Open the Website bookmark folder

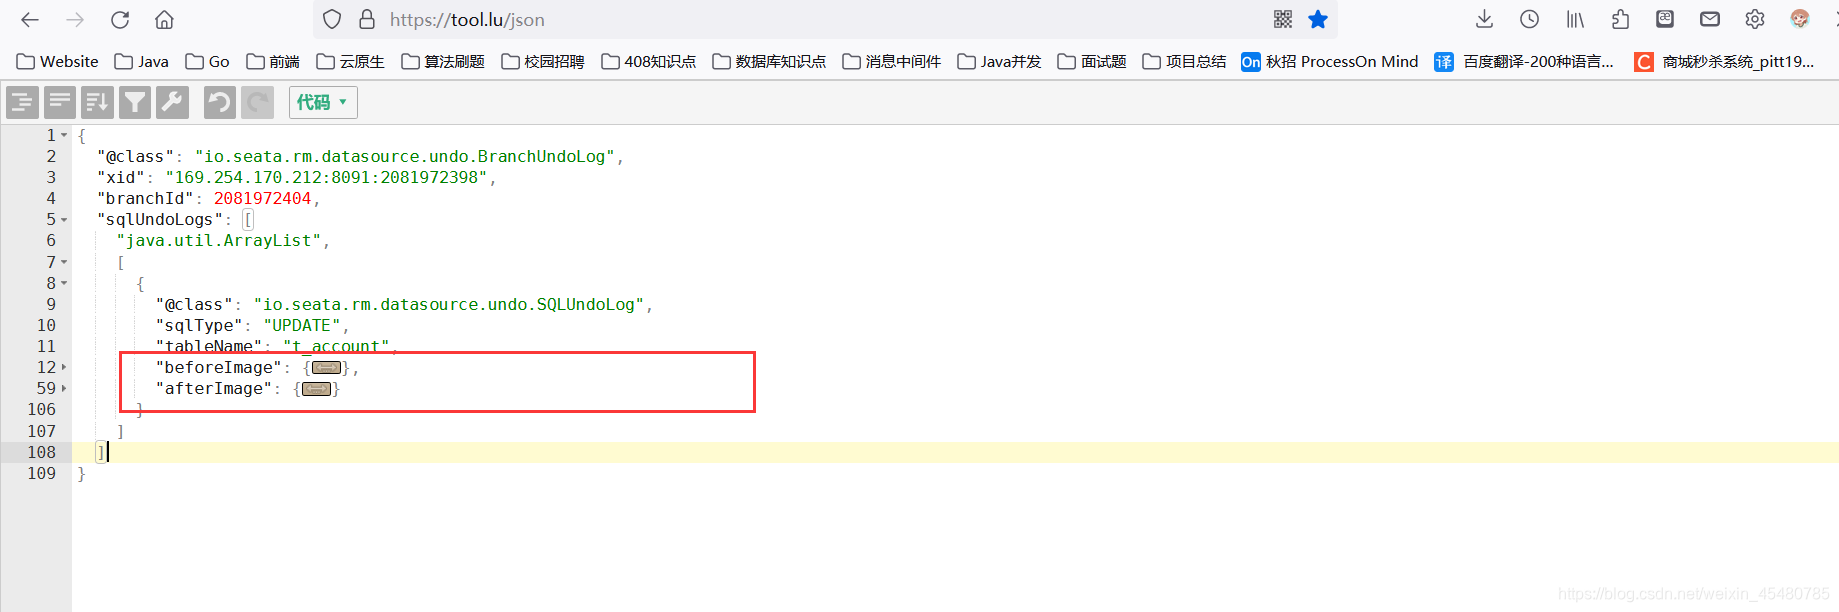pyautogui.click(x=57, y=61)
